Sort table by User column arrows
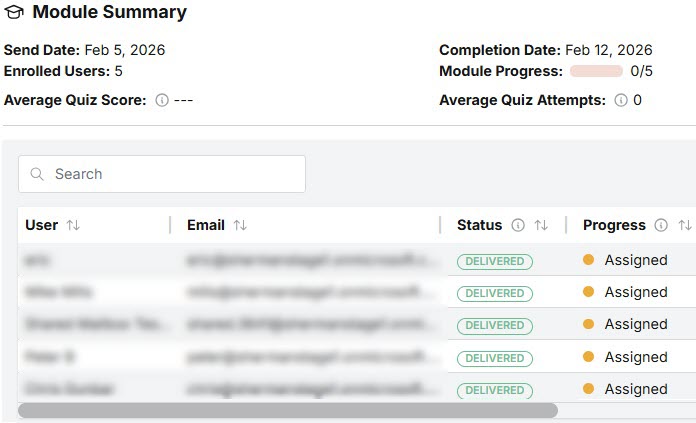This screenshot has height=423, width=696. pyautogui.click(x=73, y=225)
